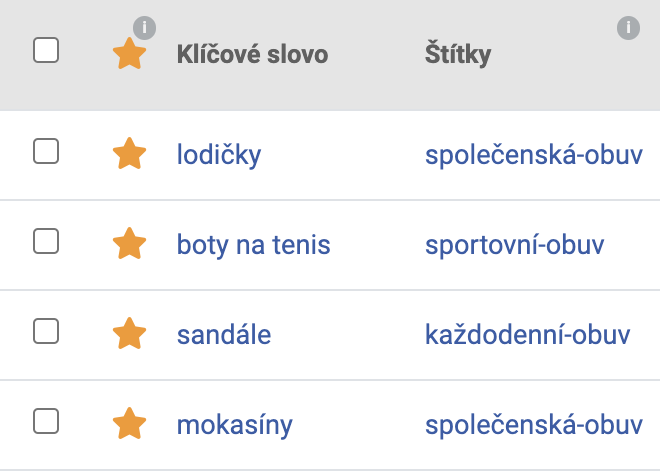Mark the checkbox for the sandále row
Image resolution: width=660 pixels, height=474 pixels.
tap(46, 331)
